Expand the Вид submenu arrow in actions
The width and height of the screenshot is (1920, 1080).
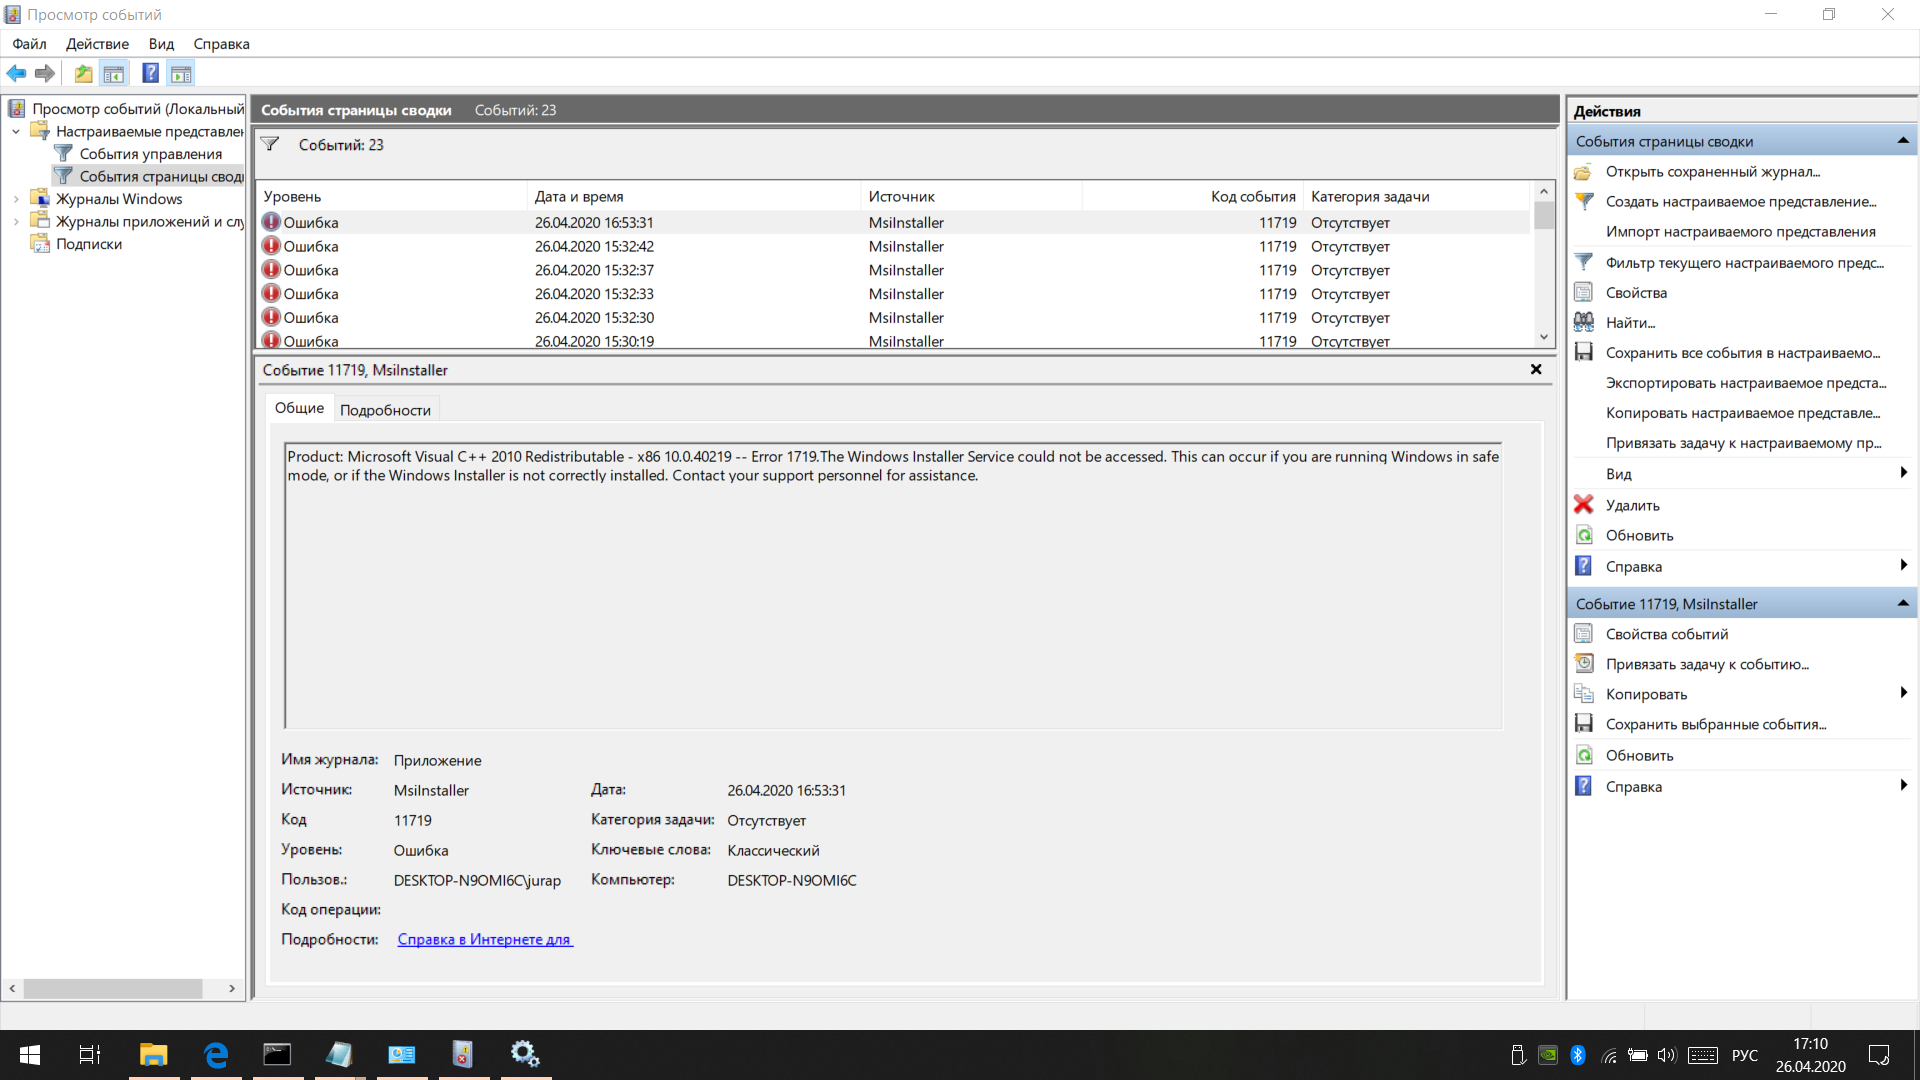pos(1903,473)
